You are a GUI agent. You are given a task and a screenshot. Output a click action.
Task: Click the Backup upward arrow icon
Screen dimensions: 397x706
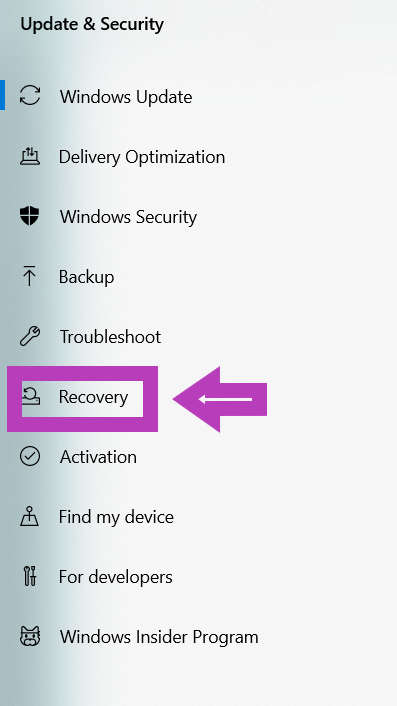[x=29, y=276]
